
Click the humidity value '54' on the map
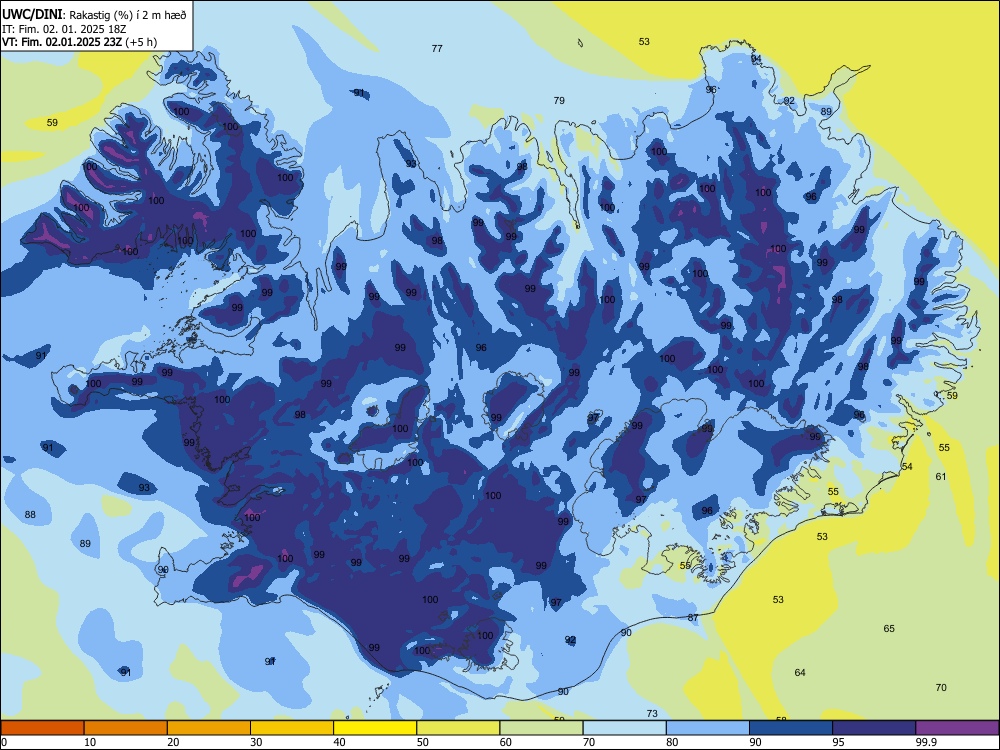point(907,467)
